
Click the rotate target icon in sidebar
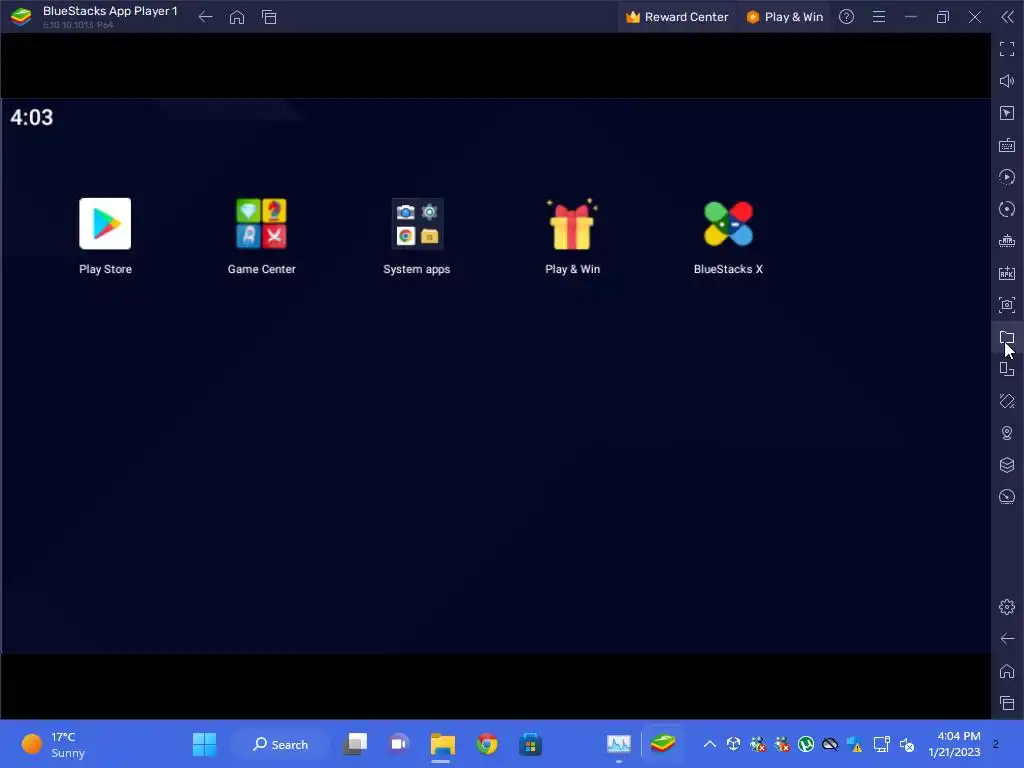1007,209
